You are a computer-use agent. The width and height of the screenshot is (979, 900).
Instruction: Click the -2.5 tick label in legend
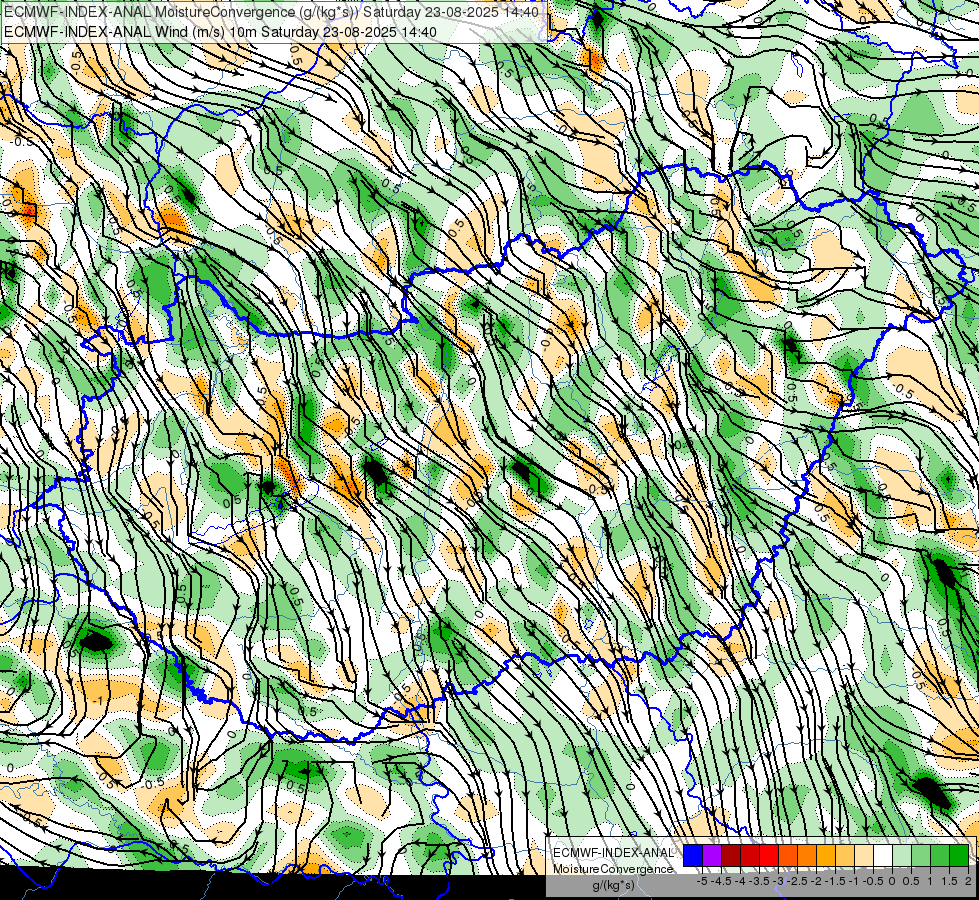797,881
